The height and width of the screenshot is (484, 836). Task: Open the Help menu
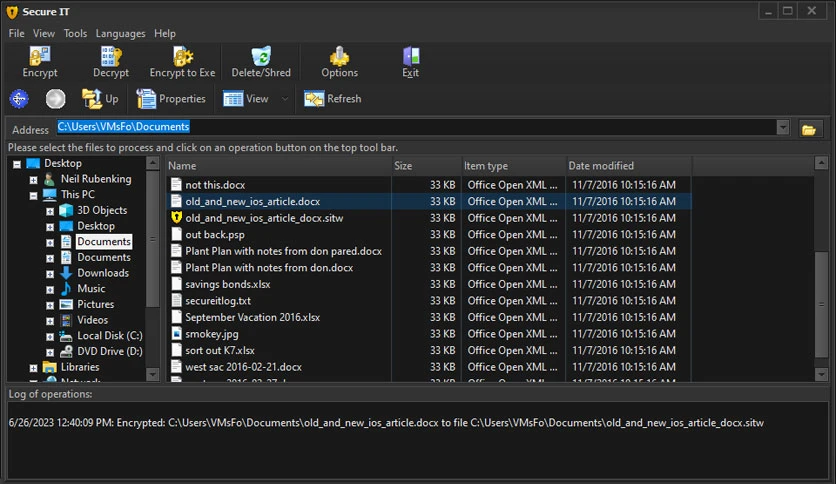[x=165, y=33]
